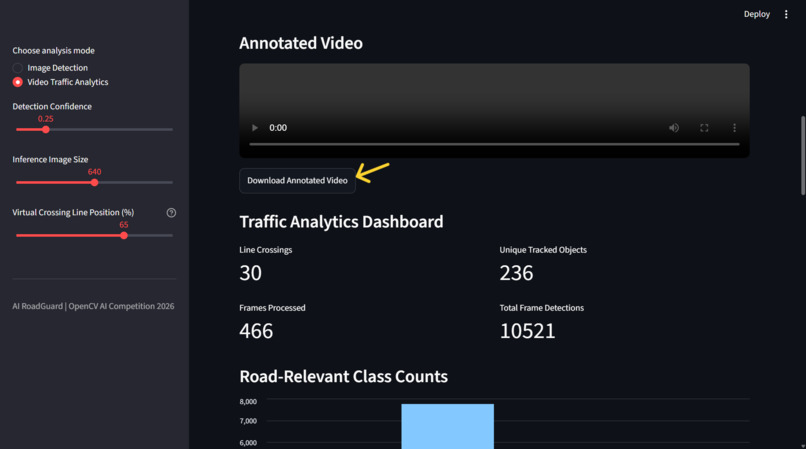Click the Virtual Crossing Line slider handle

click(124, 236)
